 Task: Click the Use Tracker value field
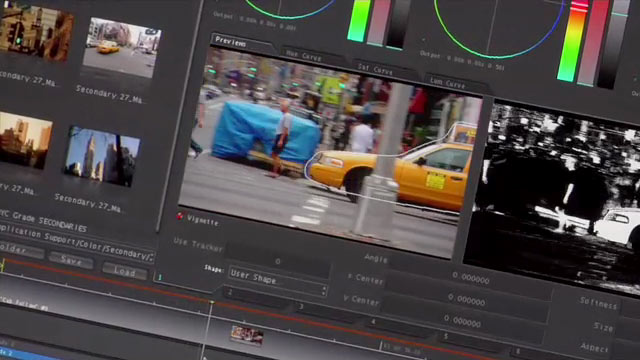pos(278,261)
